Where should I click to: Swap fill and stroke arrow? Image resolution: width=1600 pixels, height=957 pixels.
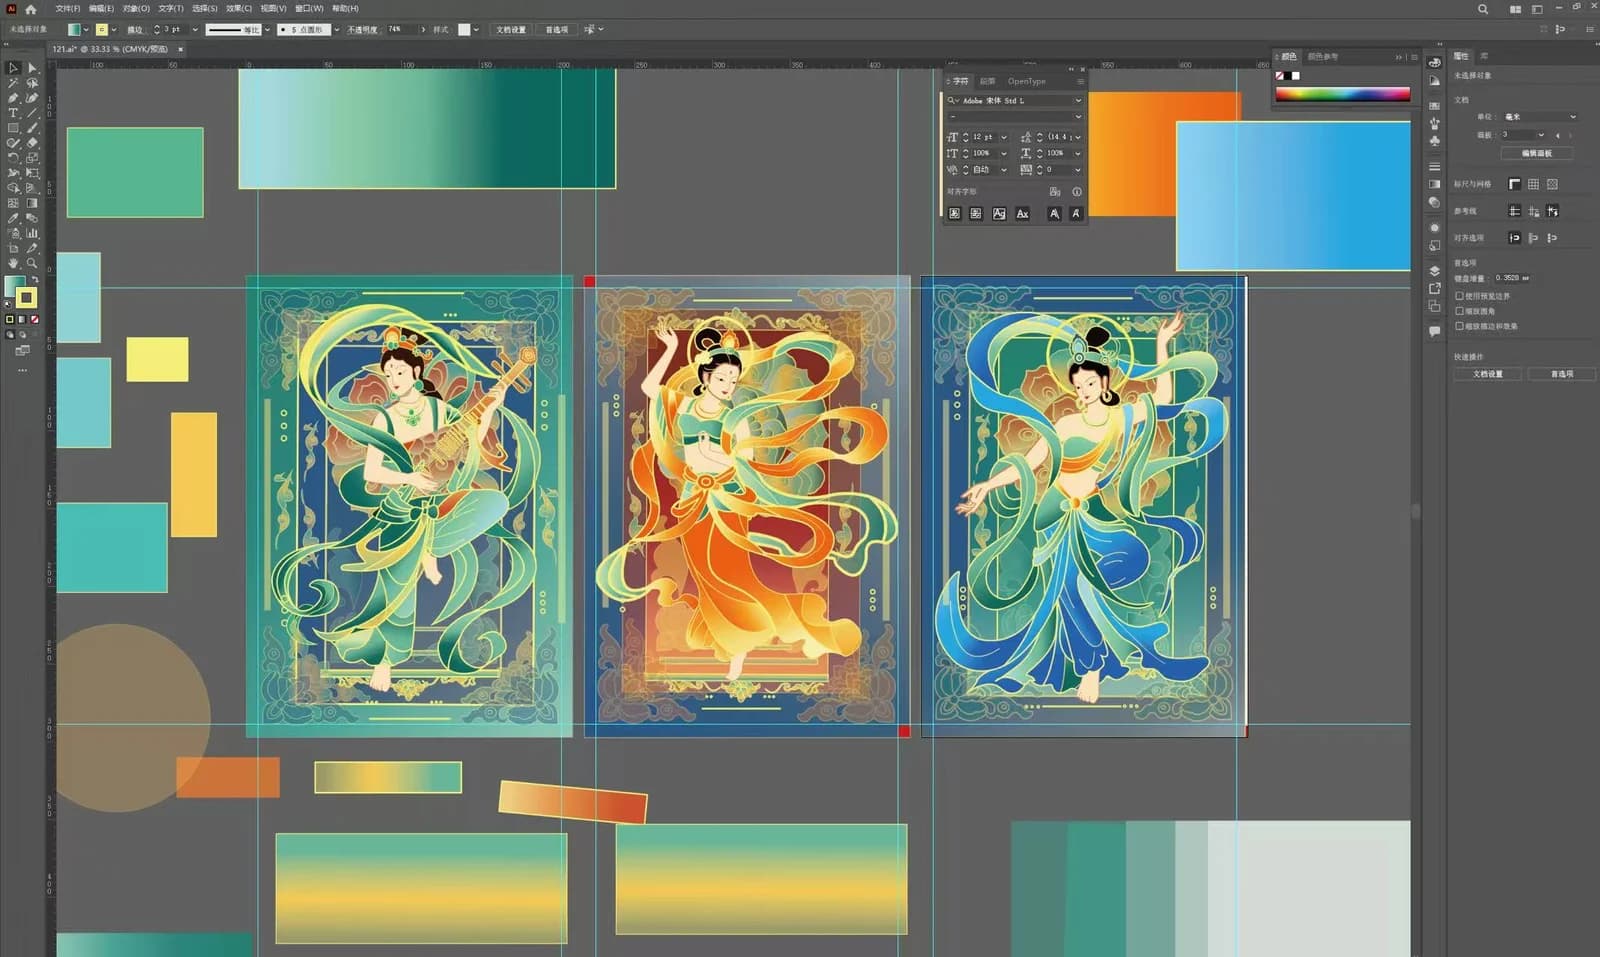[x=34, y=280]
